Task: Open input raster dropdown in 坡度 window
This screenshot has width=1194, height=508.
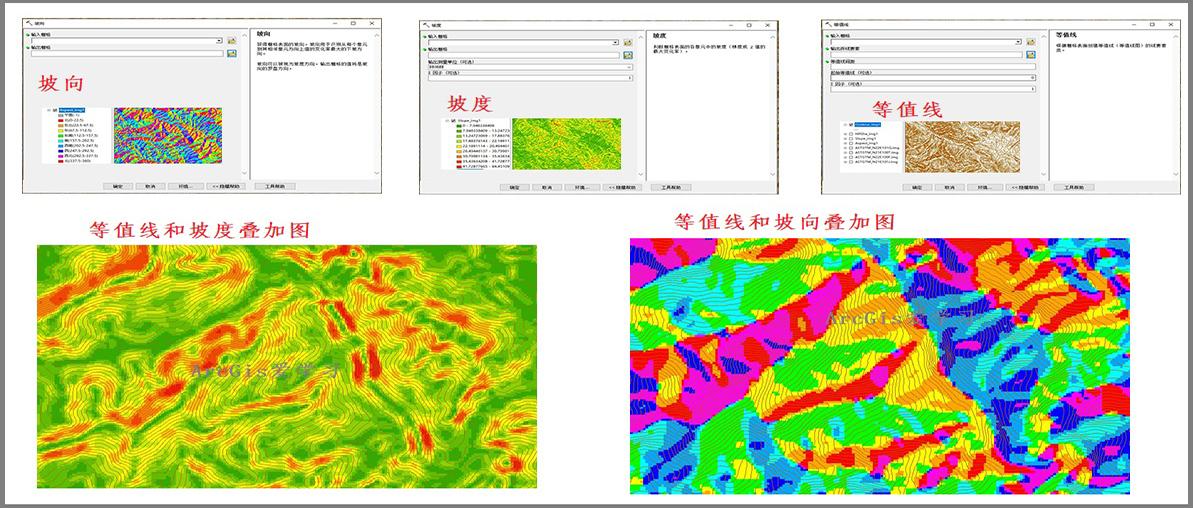Action: 615,43
